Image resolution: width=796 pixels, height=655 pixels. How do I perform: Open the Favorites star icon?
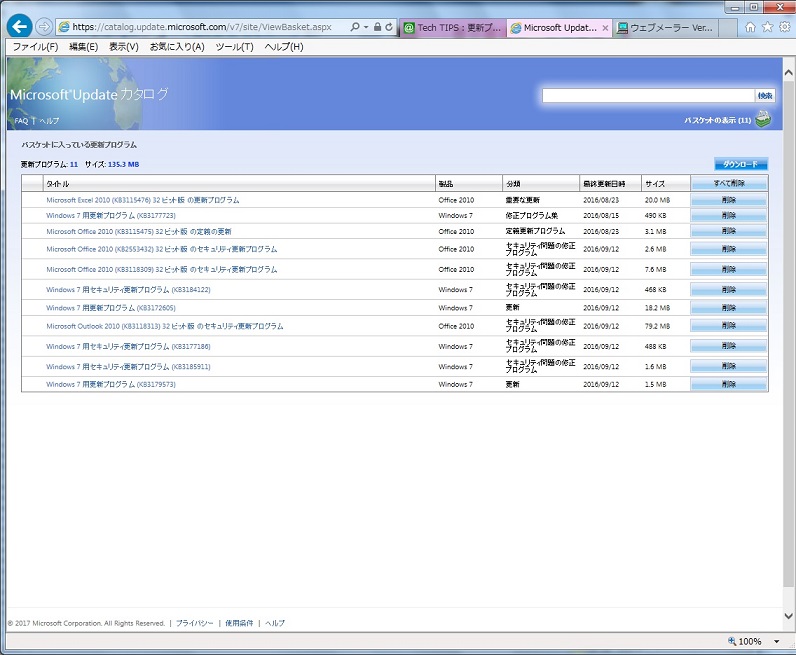click(768, 27)
